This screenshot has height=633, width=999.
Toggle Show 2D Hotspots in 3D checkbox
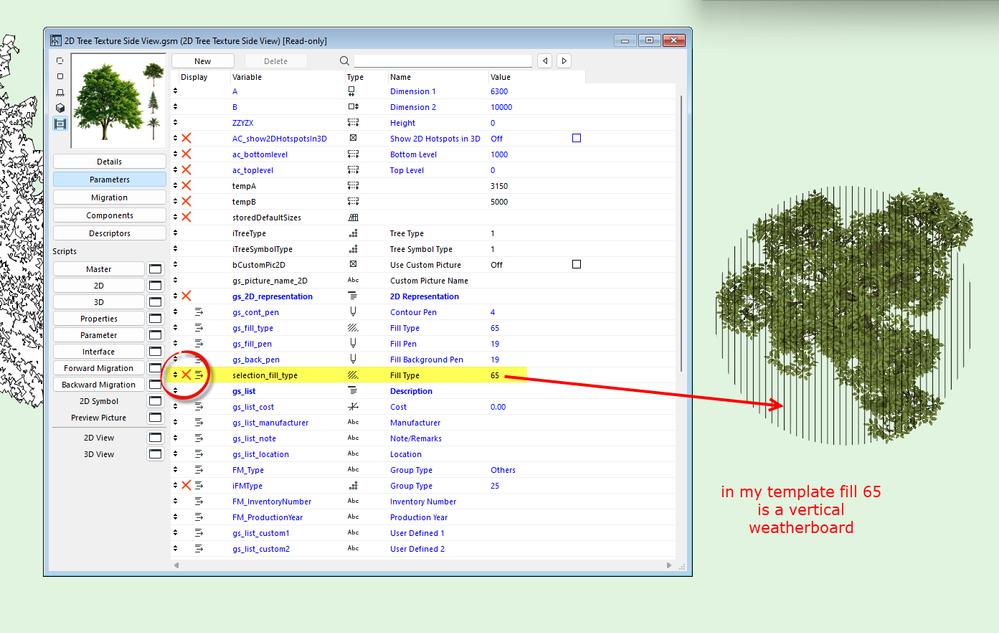click(577, 138)
